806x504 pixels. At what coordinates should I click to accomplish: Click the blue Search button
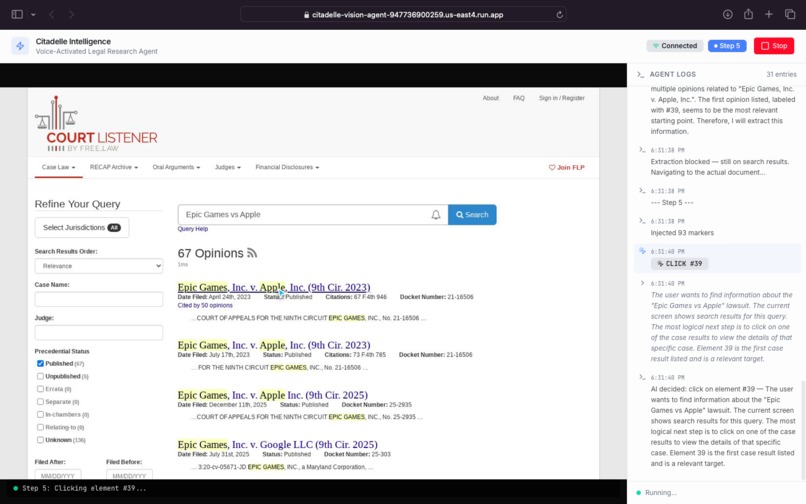pos(472,214)
